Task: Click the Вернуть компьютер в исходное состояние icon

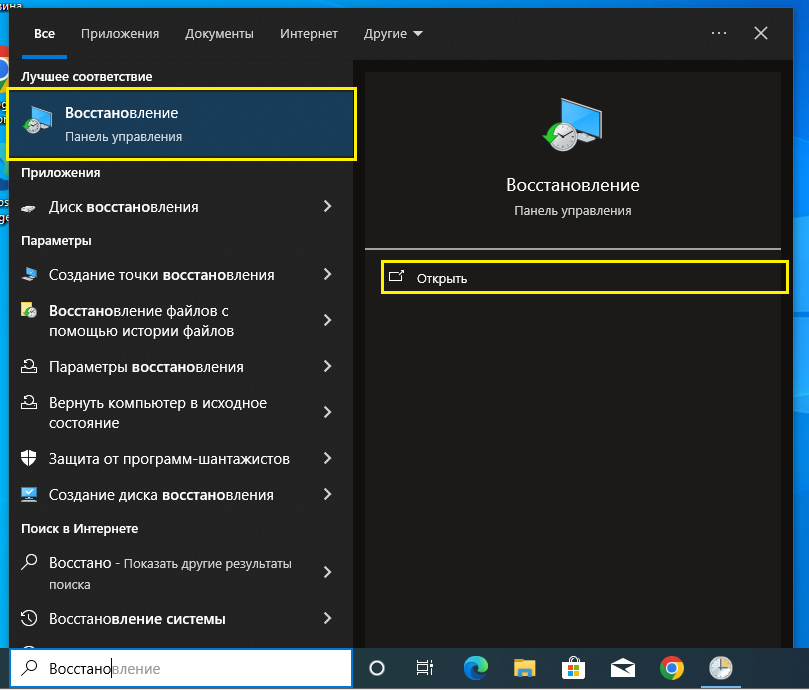Action: point(29,402)
